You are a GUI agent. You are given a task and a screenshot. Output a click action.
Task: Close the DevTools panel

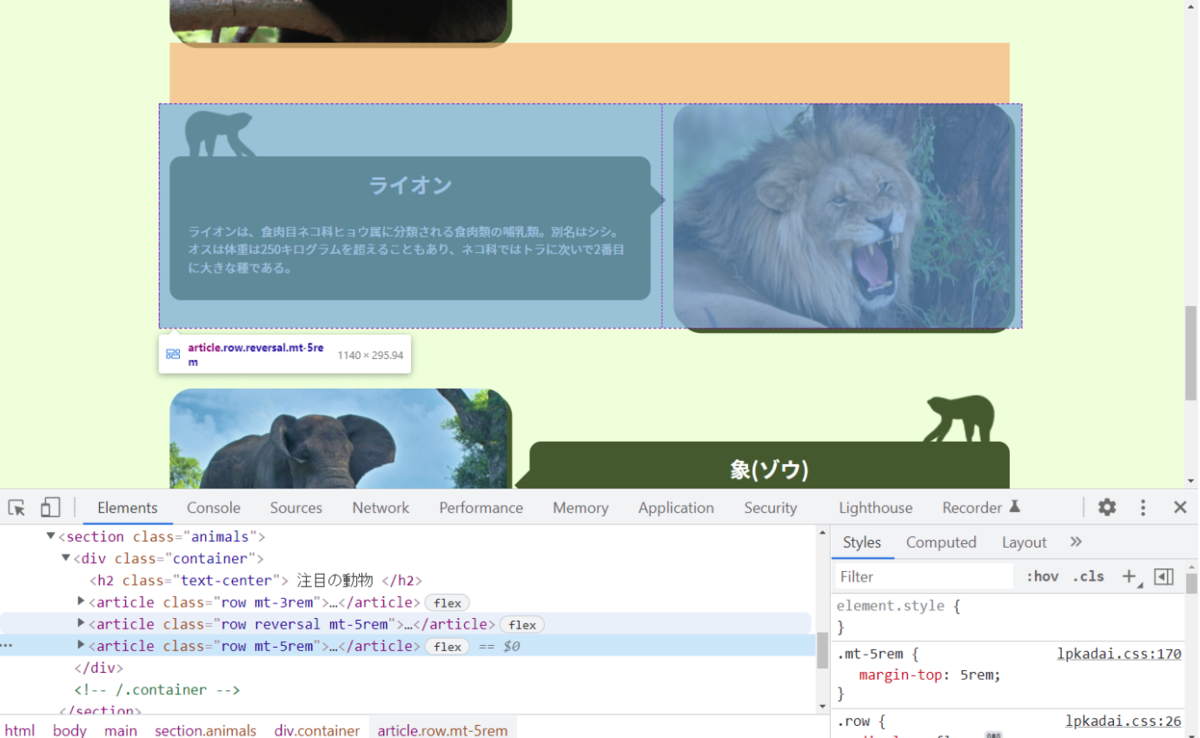point(1180,507)
